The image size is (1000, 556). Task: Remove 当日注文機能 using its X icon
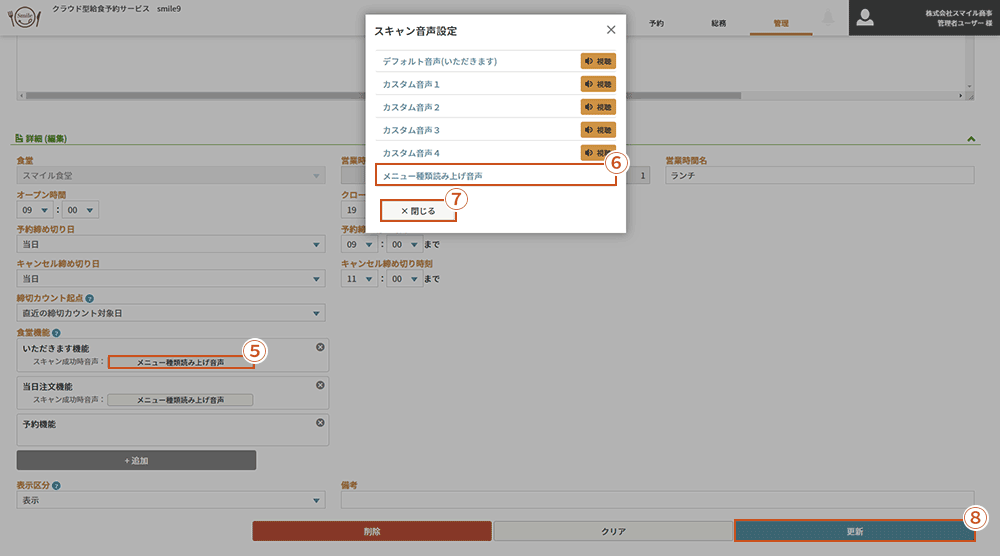tap(320, 385)
